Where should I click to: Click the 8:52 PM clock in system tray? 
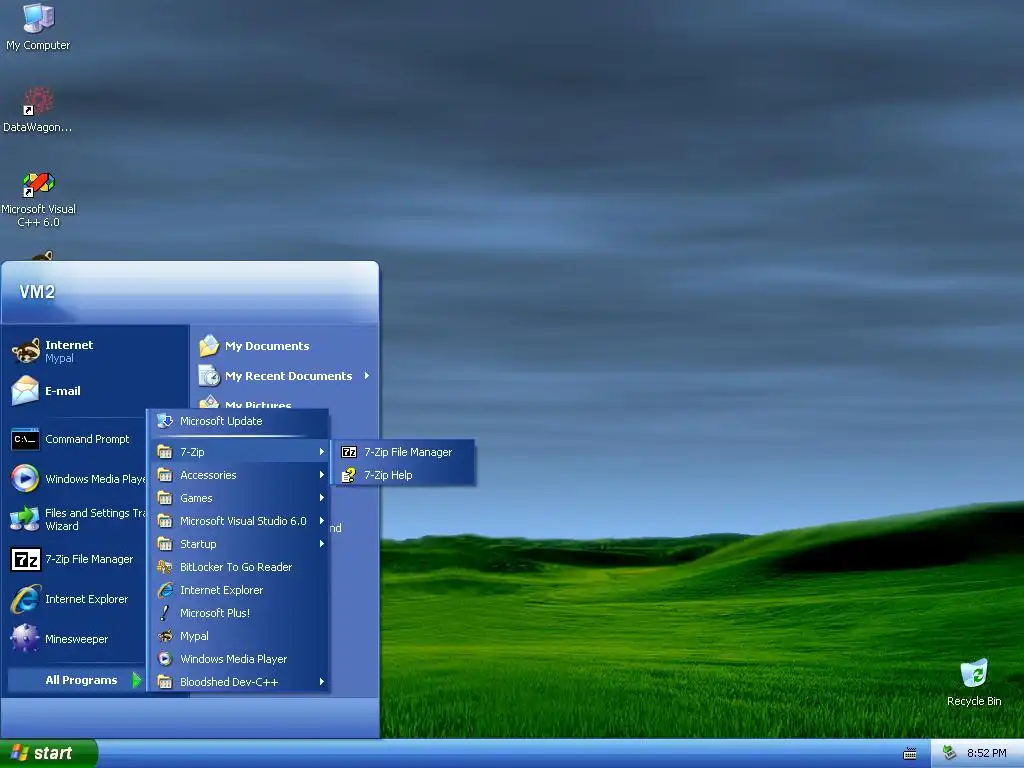[x=986, y=753]
